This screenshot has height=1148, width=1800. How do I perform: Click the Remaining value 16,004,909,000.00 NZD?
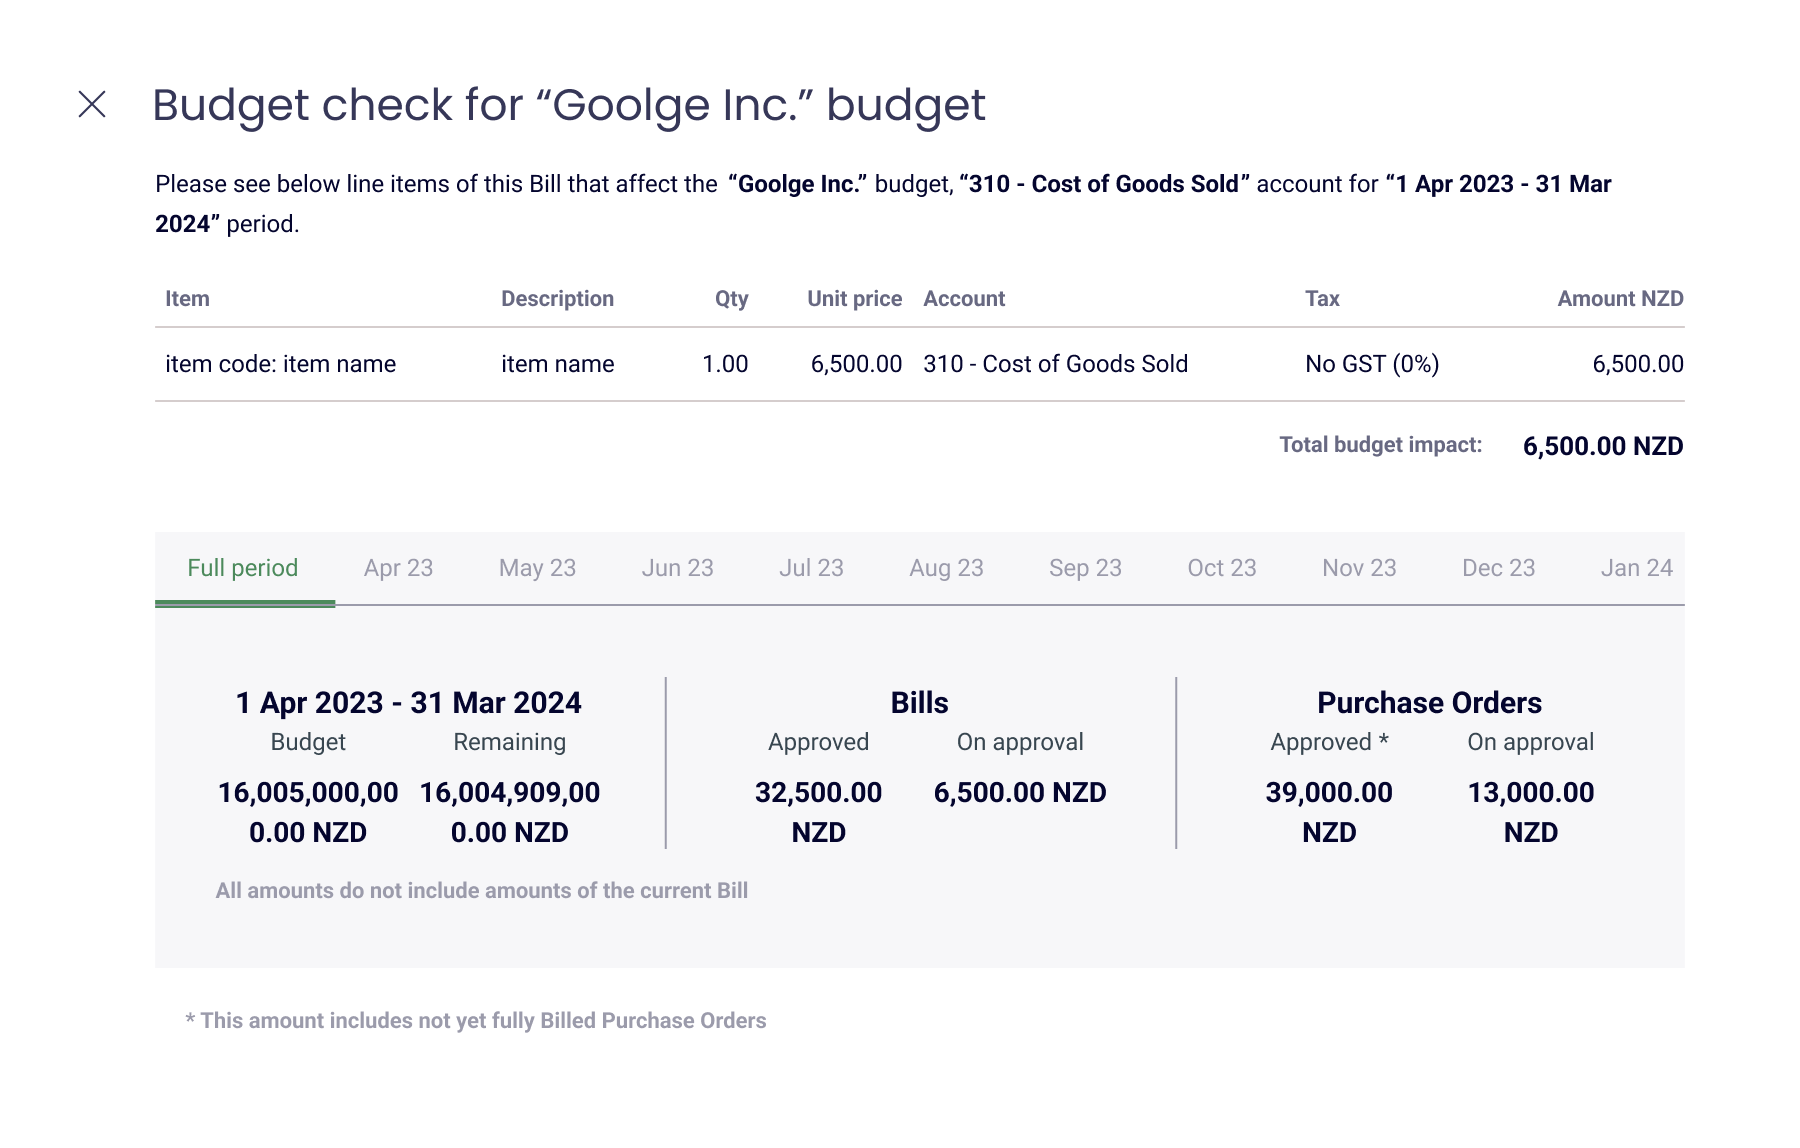tap(510, 812)
